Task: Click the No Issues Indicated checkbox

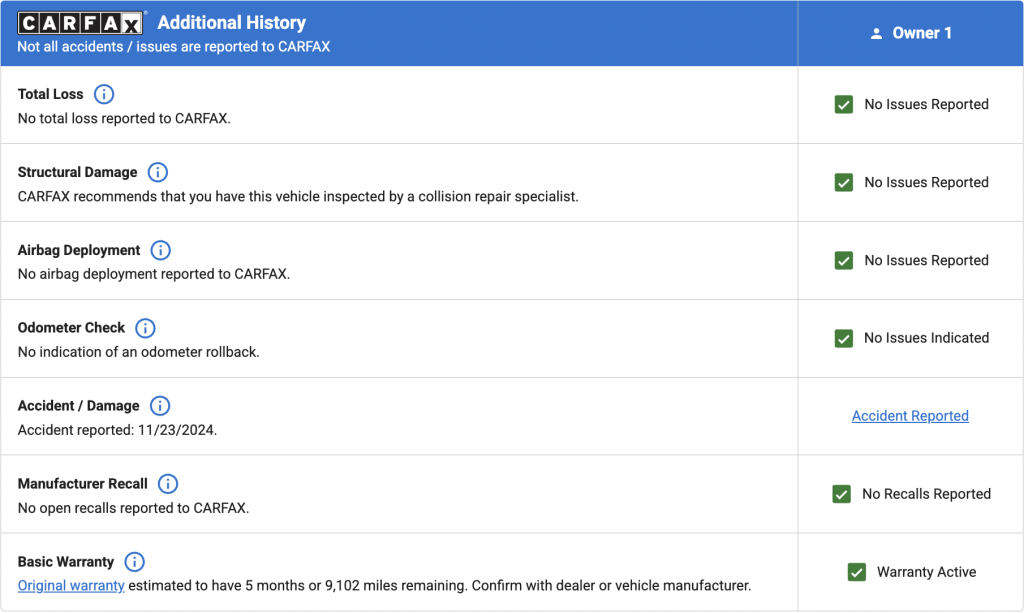Action: 844,338
